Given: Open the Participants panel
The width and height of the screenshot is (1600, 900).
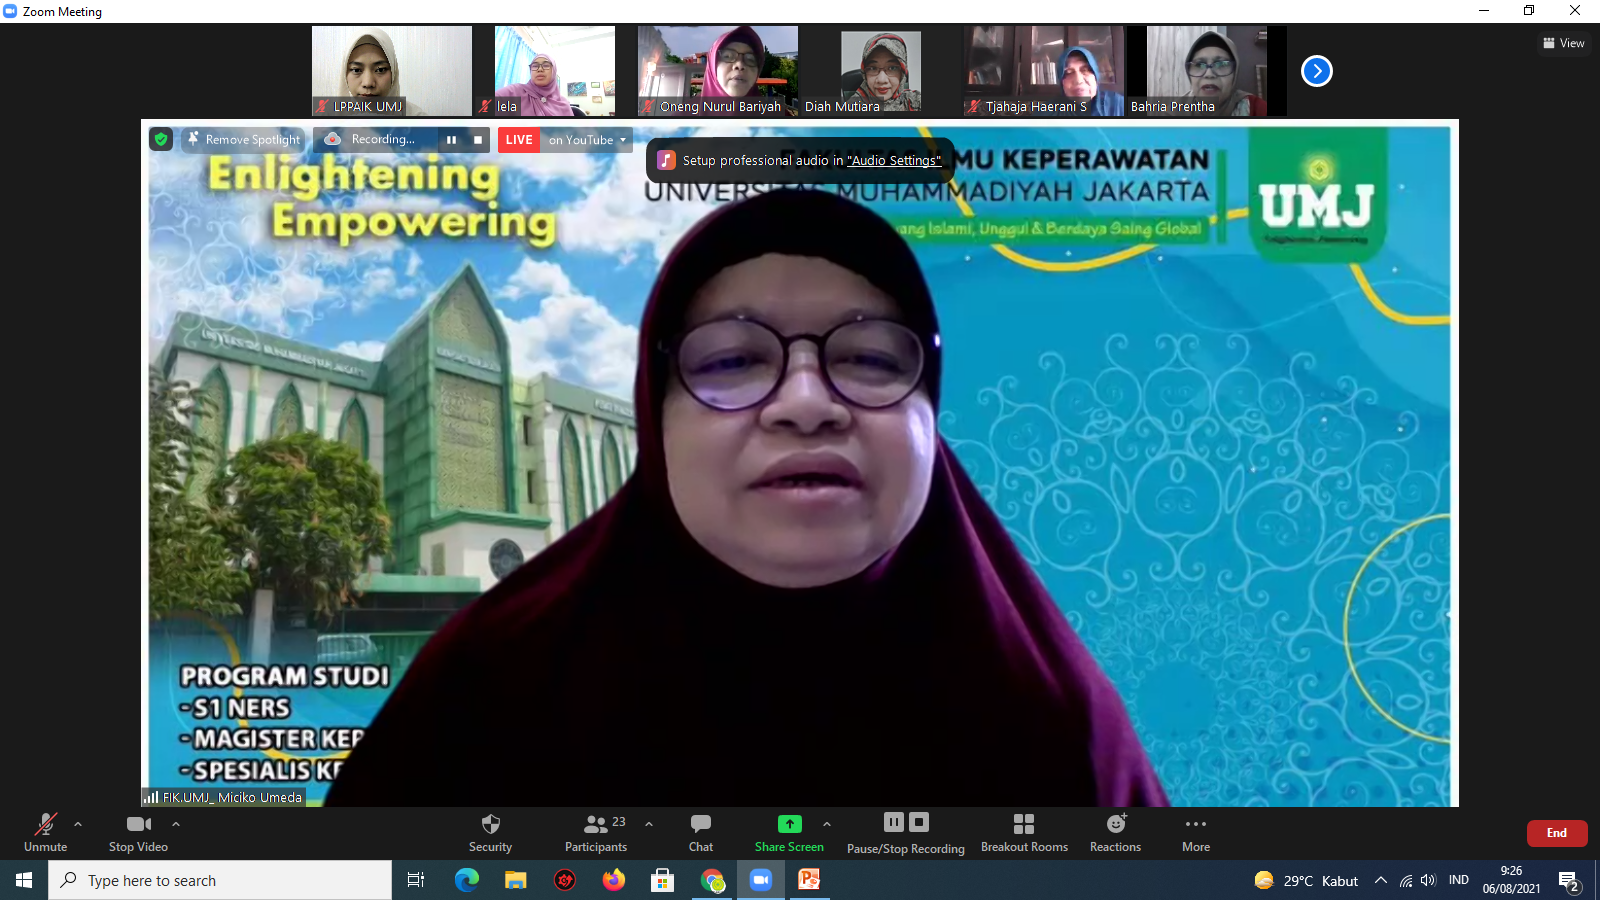Looking at the screenshot, I should [x=596, y=832].
